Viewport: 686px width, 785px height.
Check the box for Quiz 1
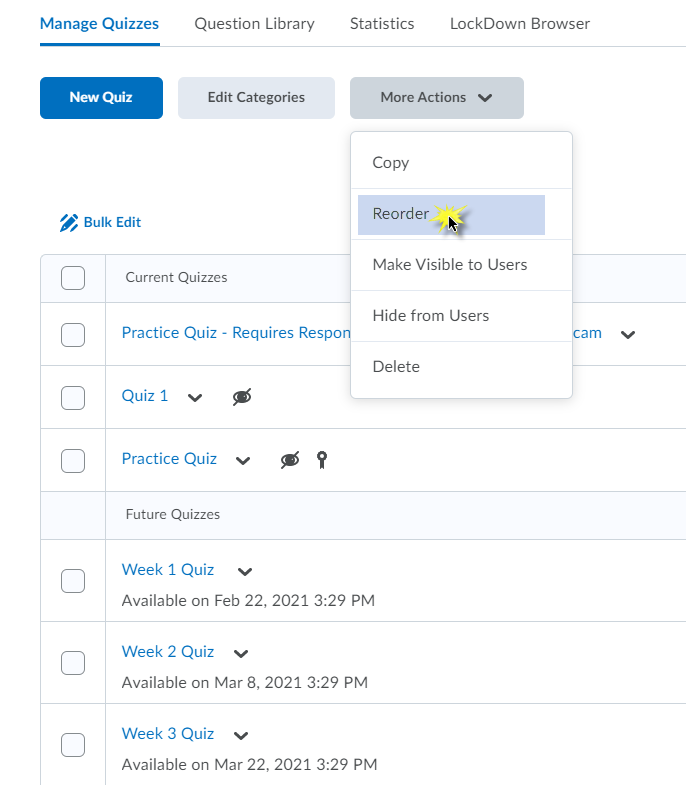click(x=73, y=397)
